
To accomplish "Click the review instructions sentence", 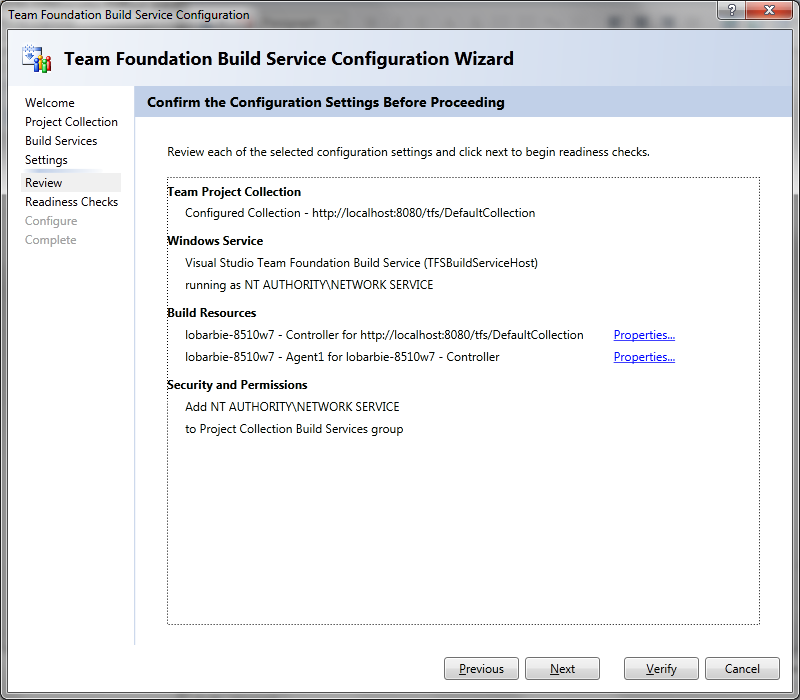I will point(408,152).
